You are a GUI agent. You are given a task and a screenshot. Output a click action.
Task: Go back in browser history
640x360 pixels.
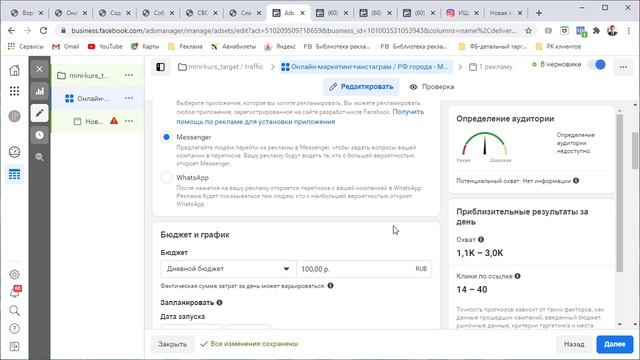click(11, 31)
